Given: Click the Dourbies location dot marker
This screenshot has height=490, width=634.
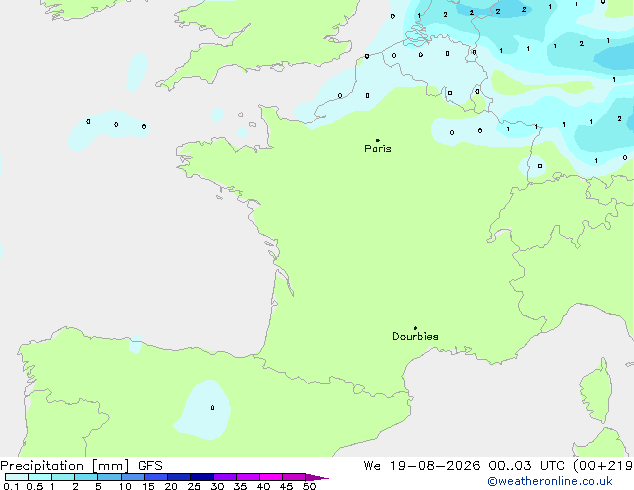Looking at the screenshot, I should [415, 328].
